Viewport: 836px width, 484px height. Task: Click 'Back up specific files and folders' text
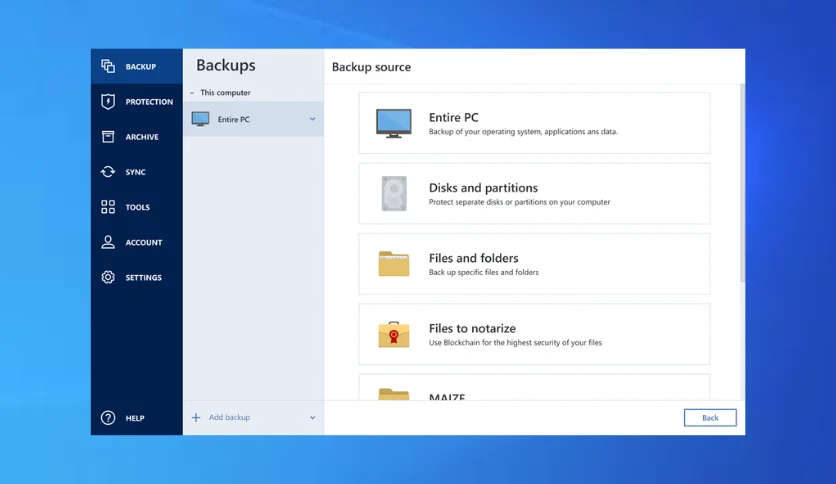point(484,272)
